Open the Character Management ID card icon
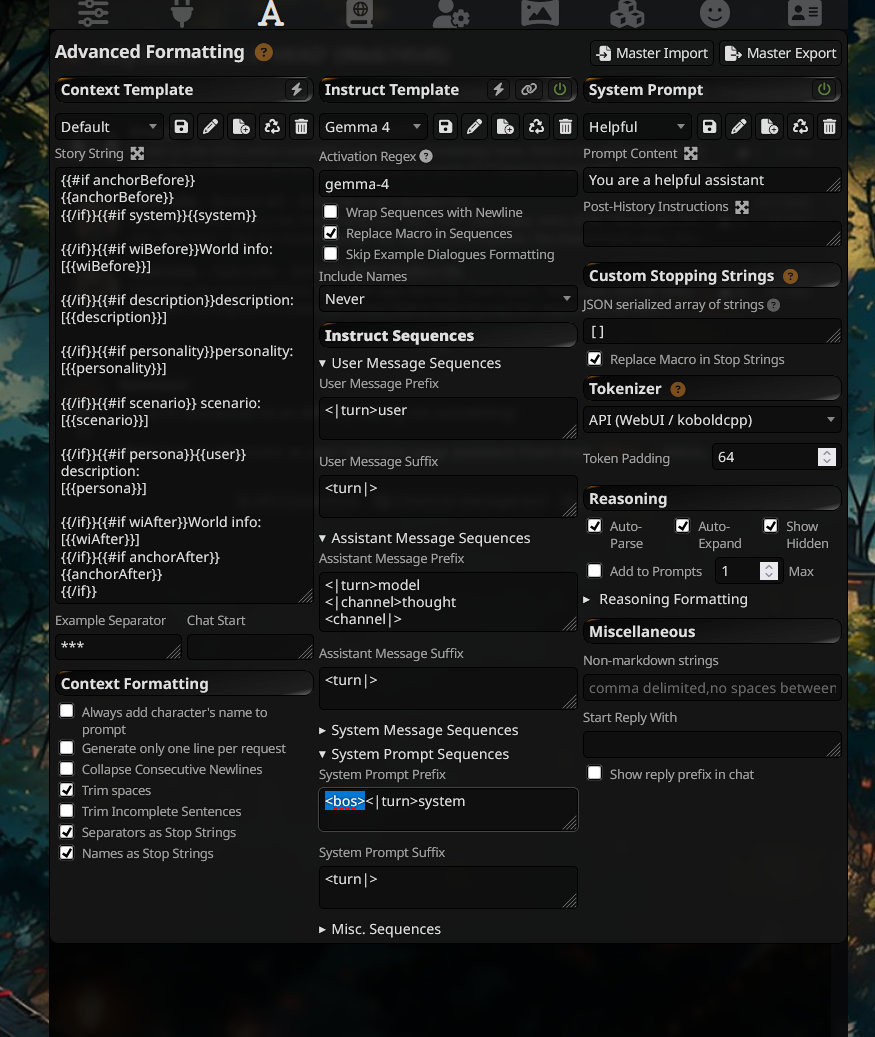This screenshot has height=1037, width=875. [x=805, y=13]
